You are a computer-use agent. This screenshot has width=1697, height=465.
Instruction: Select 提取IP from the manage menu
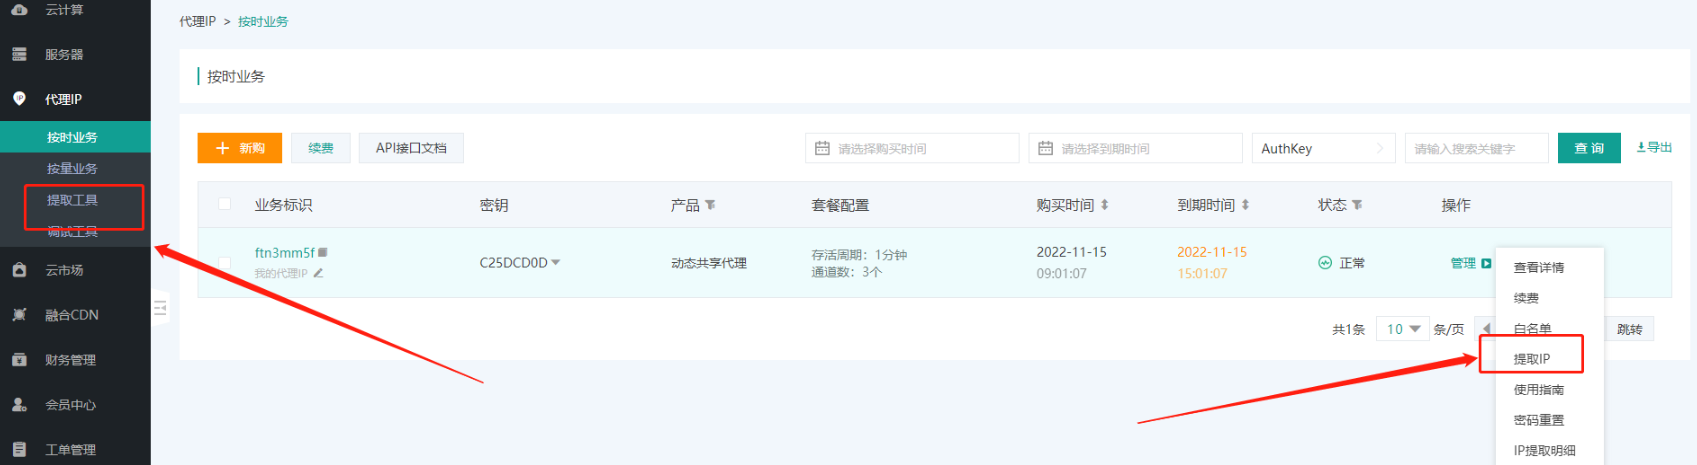click(1531, 359)
